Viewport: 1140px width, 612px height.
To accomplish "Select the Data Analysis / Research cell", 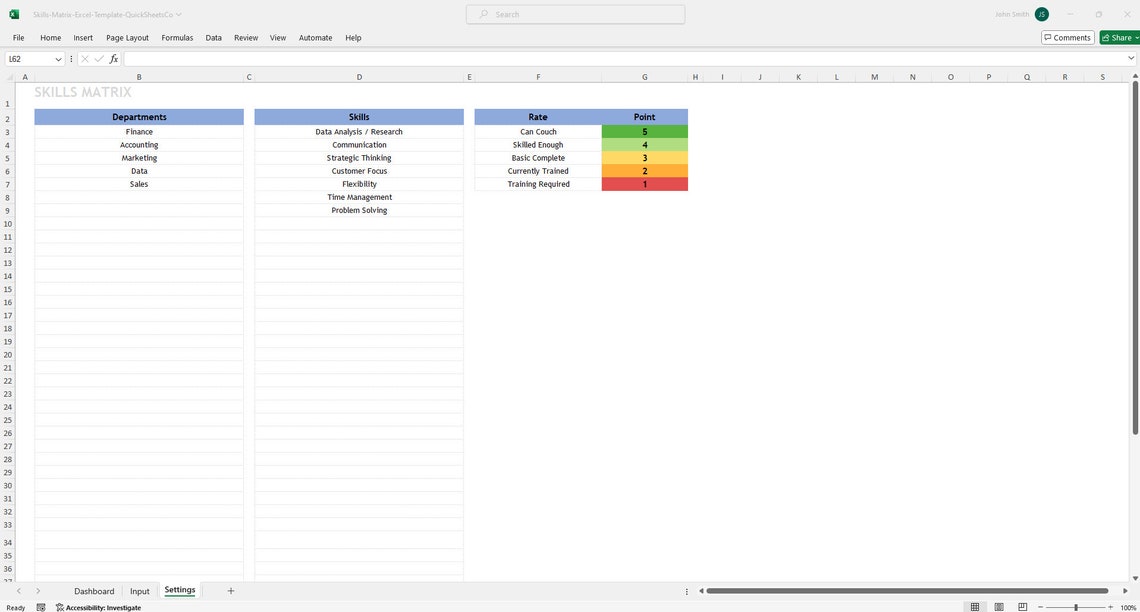I will pyautogui.click(x=358, y=132).
